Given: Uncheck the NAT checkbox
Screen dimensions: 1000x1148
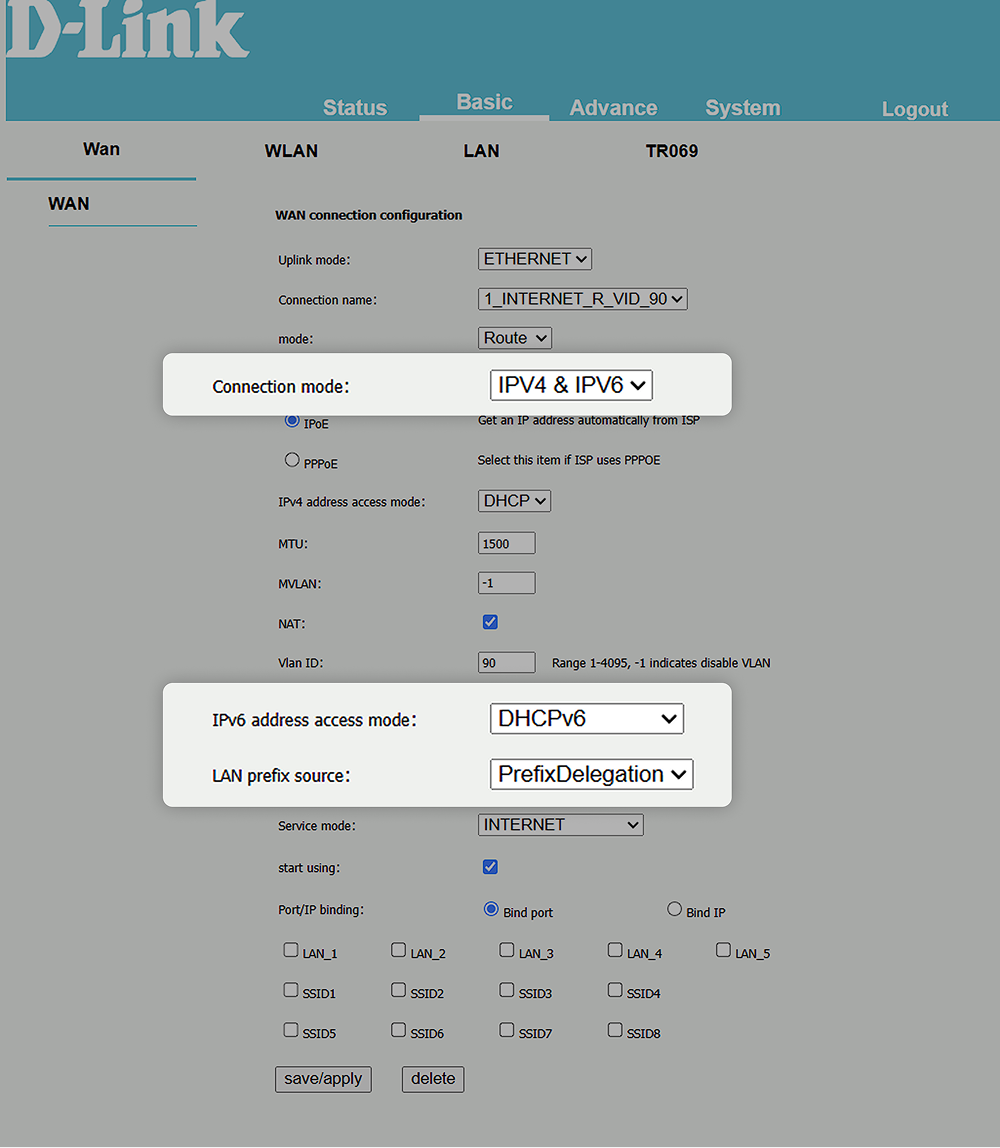Looking at the screenshot, I should coord(490,622).
